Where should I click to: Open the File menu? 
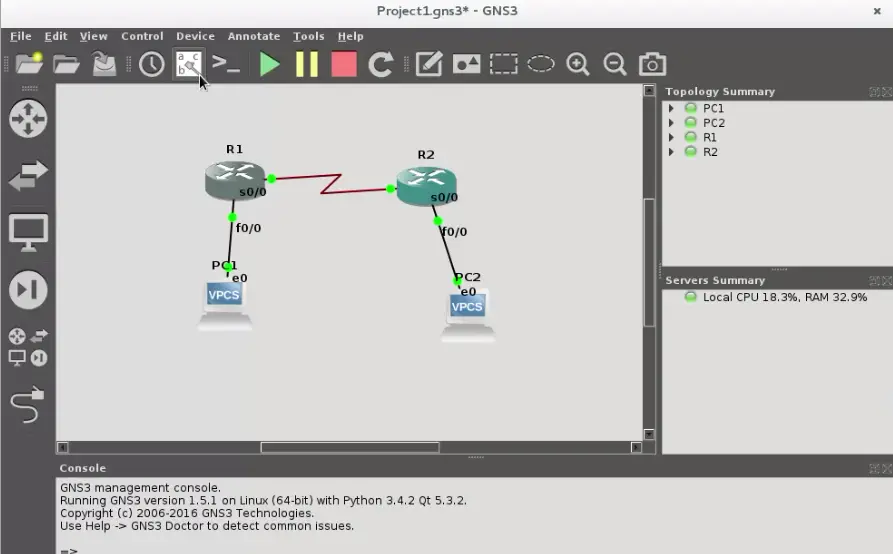tap(21, 36)
